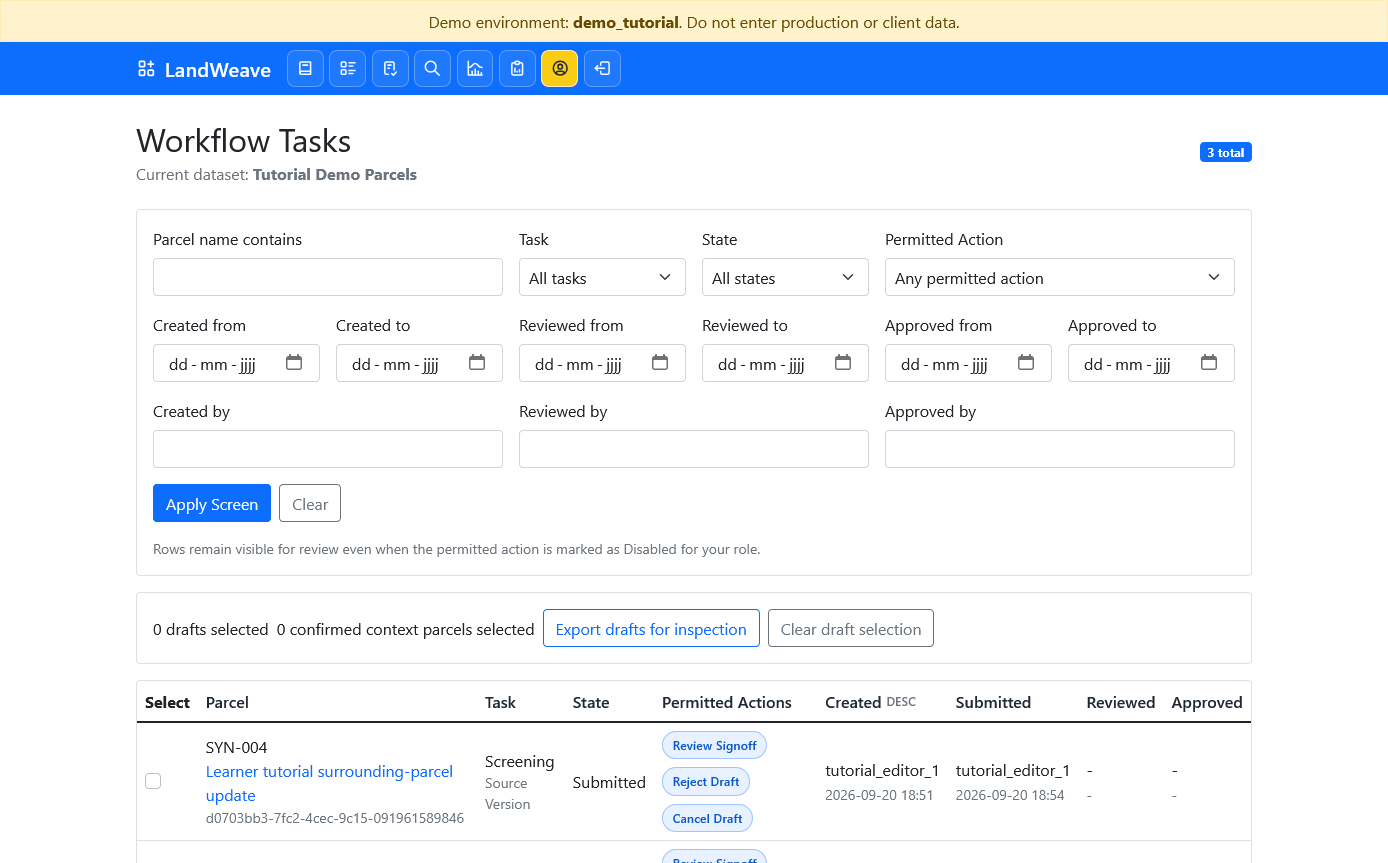Click Review Signoff for SYN-004

(x=714, y=745)
